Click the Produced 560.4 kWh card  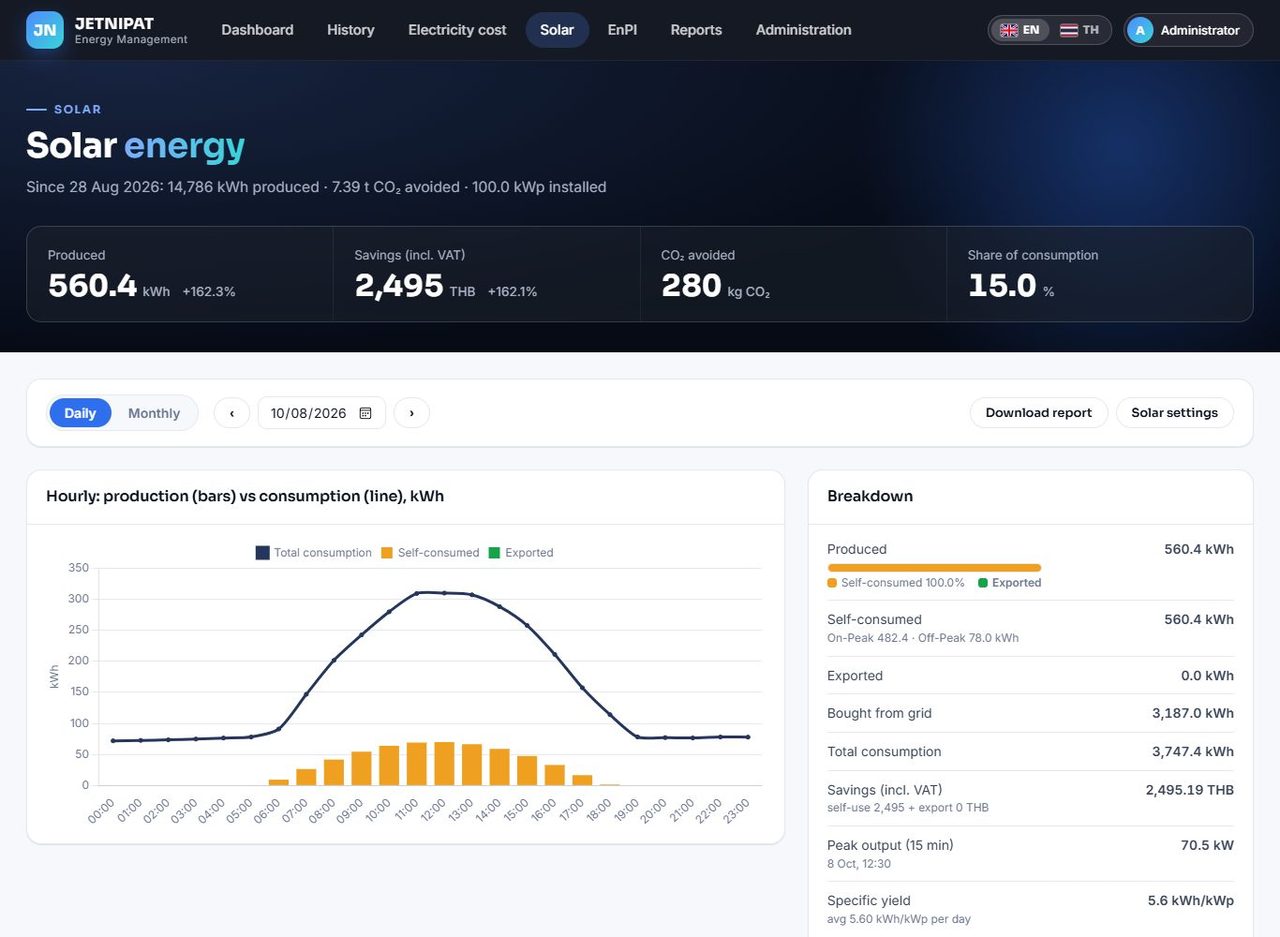coord(180,274)
